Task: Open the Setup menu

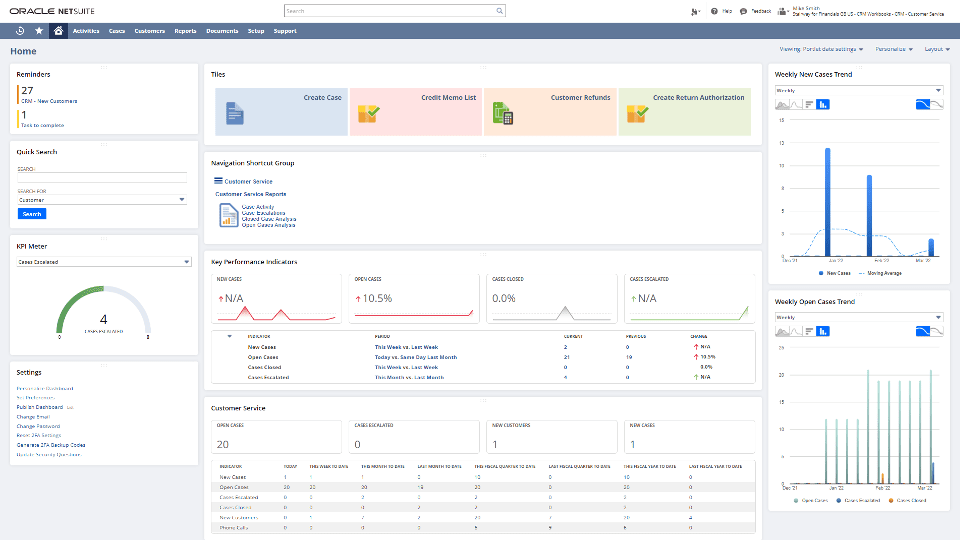Action: pyautogui.click(x=256, y=31)
